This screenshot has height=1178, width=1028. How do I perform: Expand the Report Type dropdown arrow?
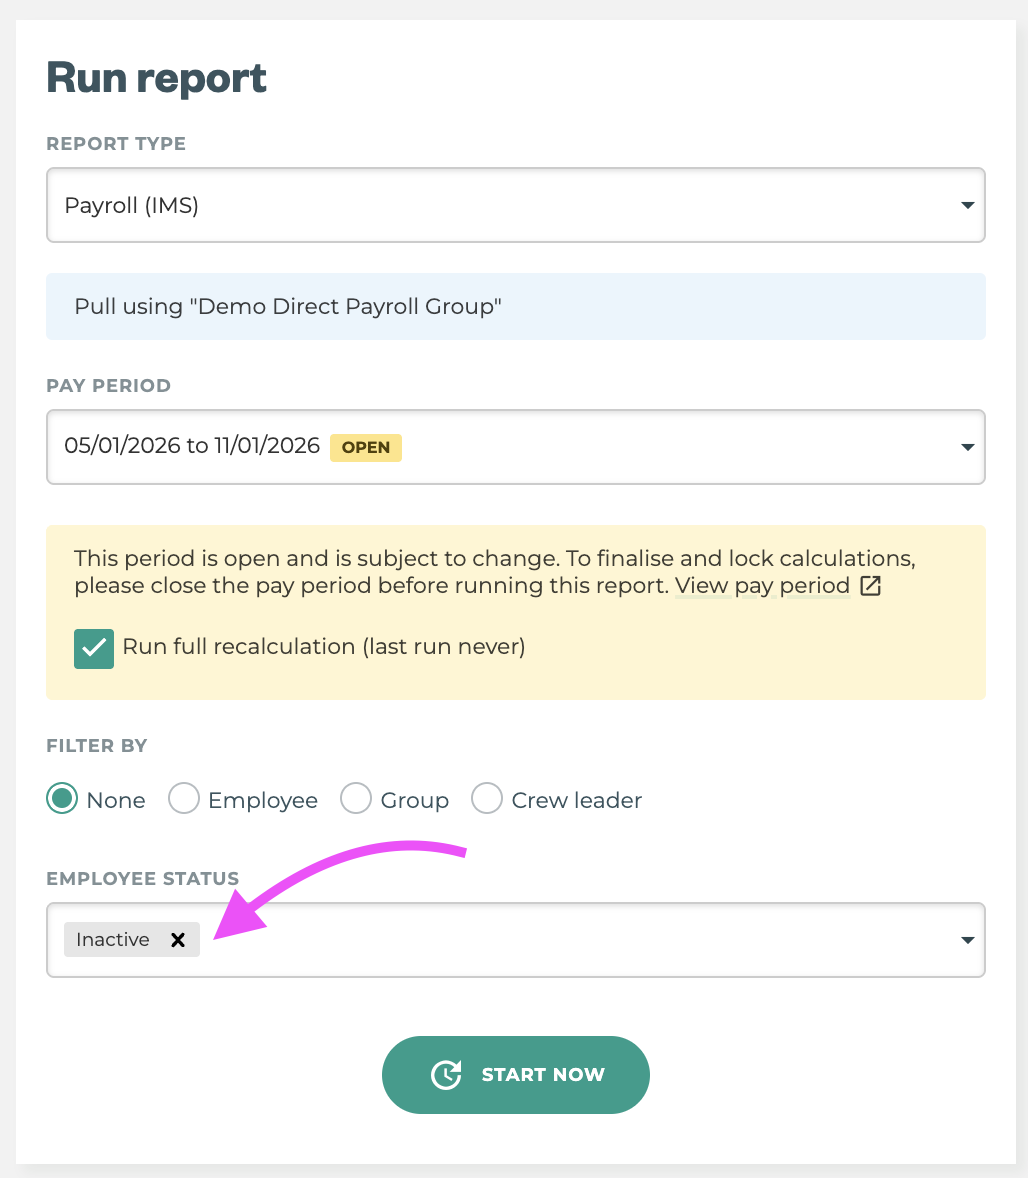(x=966, y=206)
